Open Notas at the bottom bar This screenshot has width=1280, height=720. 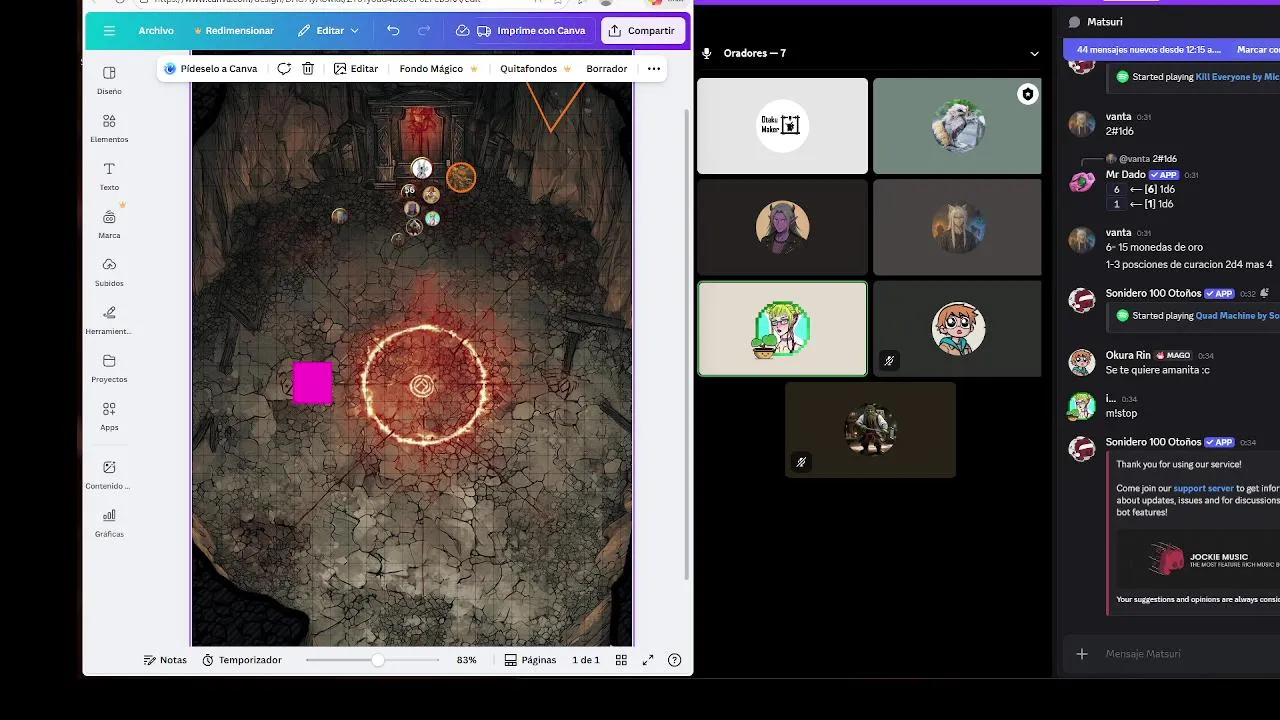coord(165,660)
